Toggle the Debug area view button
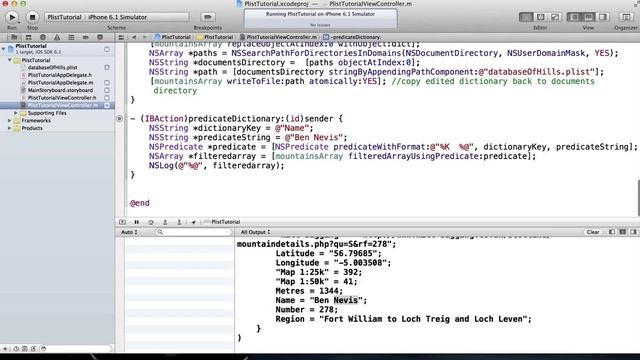 click(589, 17)
